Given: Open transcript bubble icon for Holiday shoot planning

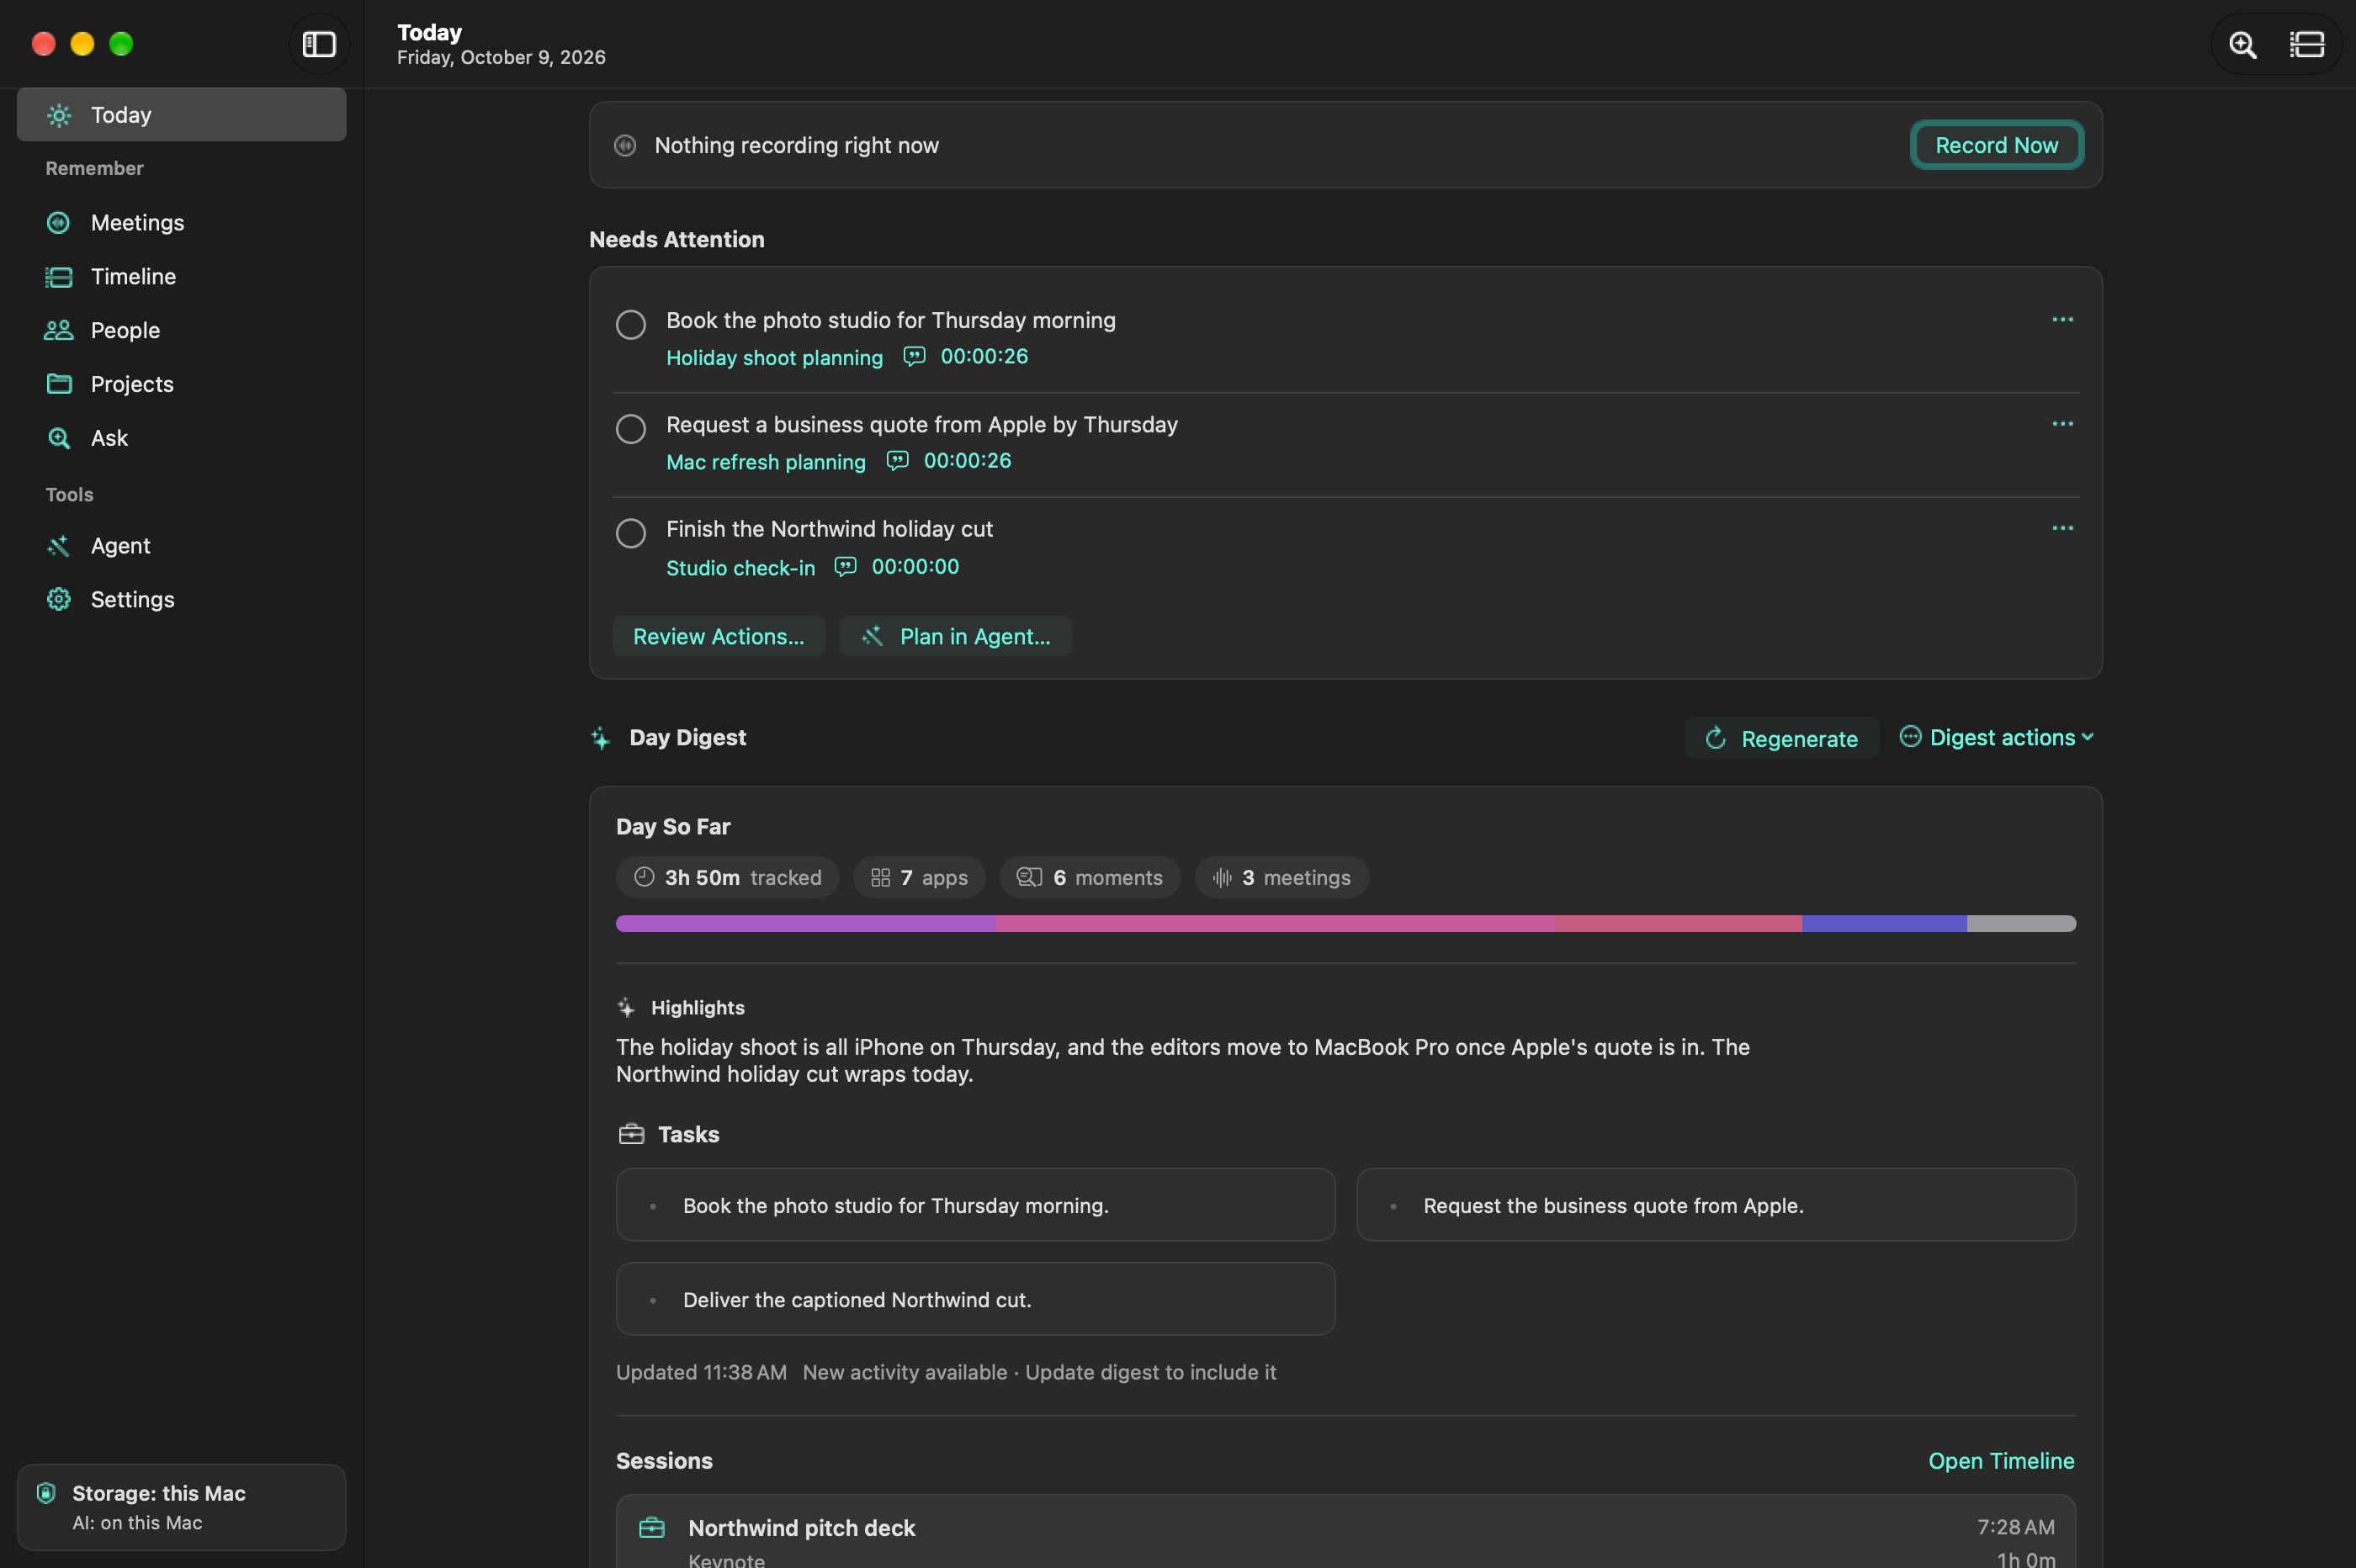Looking at the screenshot, I should point(914,356).
